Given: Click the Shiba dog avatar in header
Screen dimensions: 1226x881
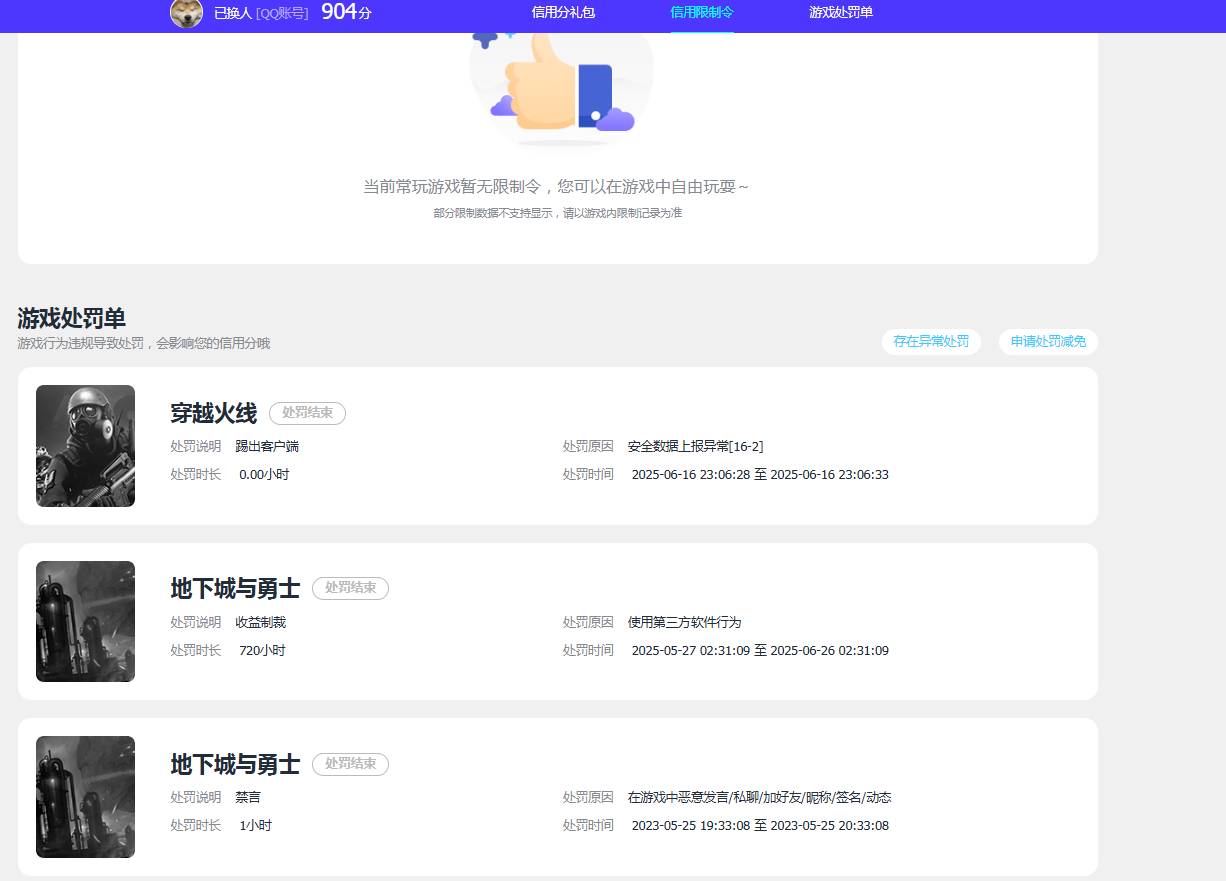Looking at the screenshot, I should click(186, 13).
